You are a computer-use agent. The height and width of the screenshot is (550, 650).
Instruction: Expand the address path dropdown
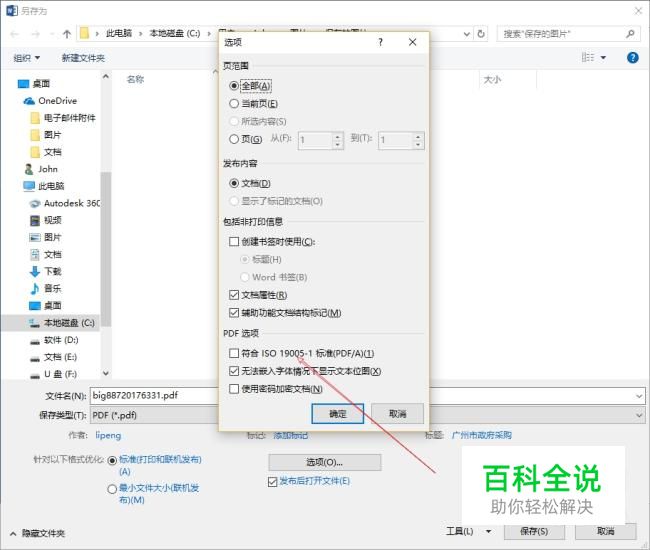[467, 34]
